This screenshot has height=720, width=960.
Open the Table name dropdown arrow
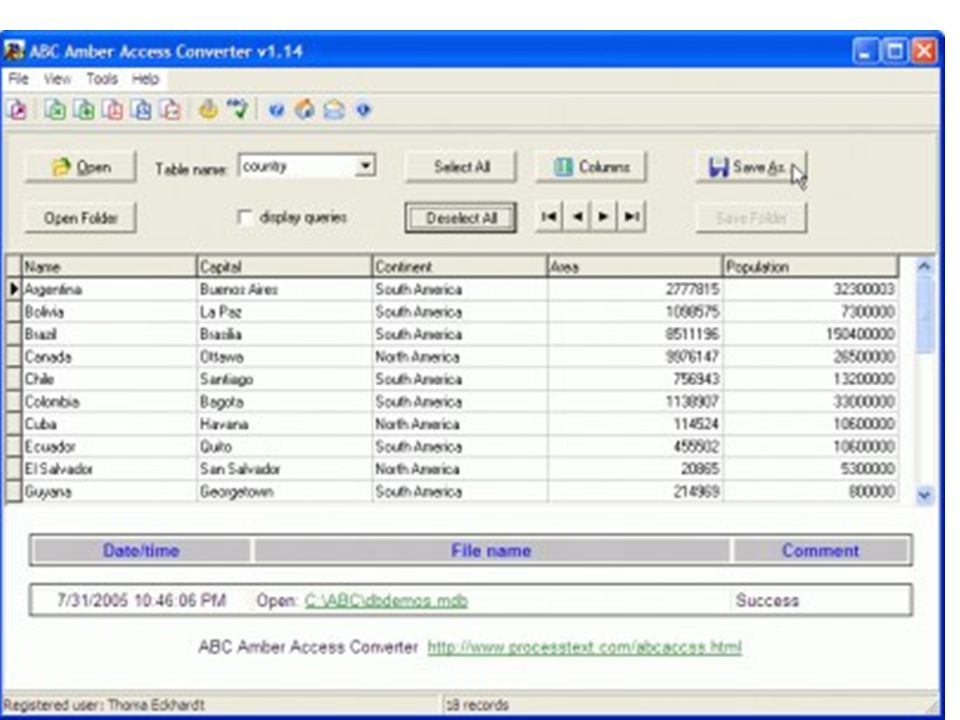(365, 166)
